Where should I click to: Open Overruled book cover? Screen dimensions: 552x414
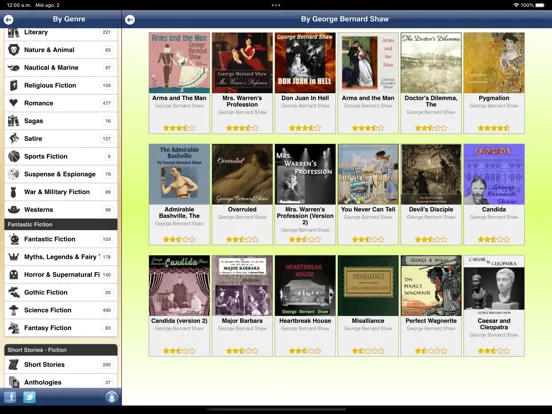pos(242,174)
